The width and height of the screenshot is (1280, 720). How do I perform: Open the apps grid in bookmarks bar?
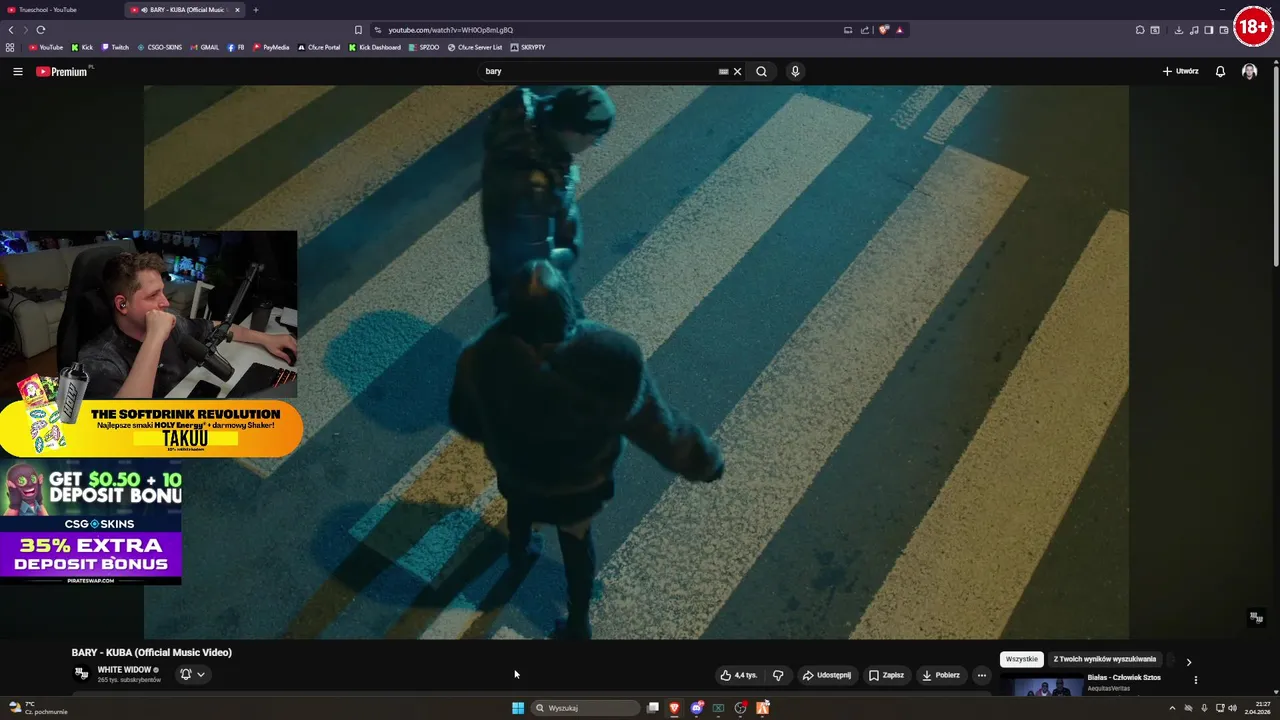point(10,47)
